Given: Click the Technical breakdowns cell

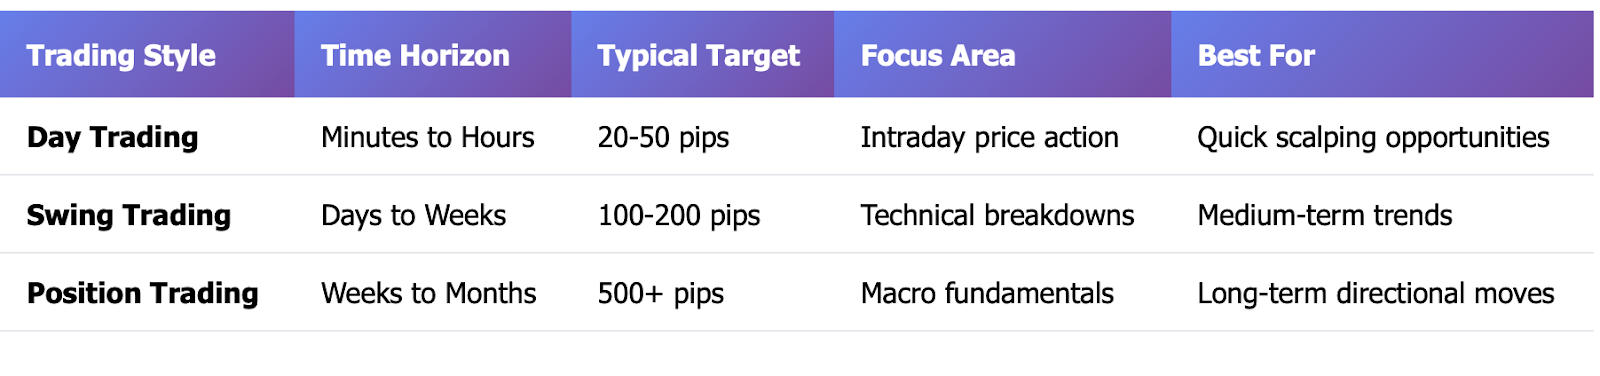Looking at the screenshot, I should click(997, 215).
